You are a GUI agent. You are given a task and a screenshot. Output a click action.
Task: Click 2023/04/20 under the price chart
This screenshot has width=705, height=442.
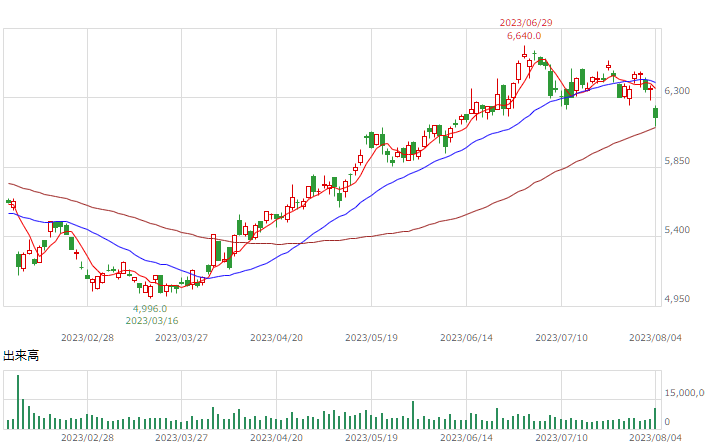click(277, 338)
